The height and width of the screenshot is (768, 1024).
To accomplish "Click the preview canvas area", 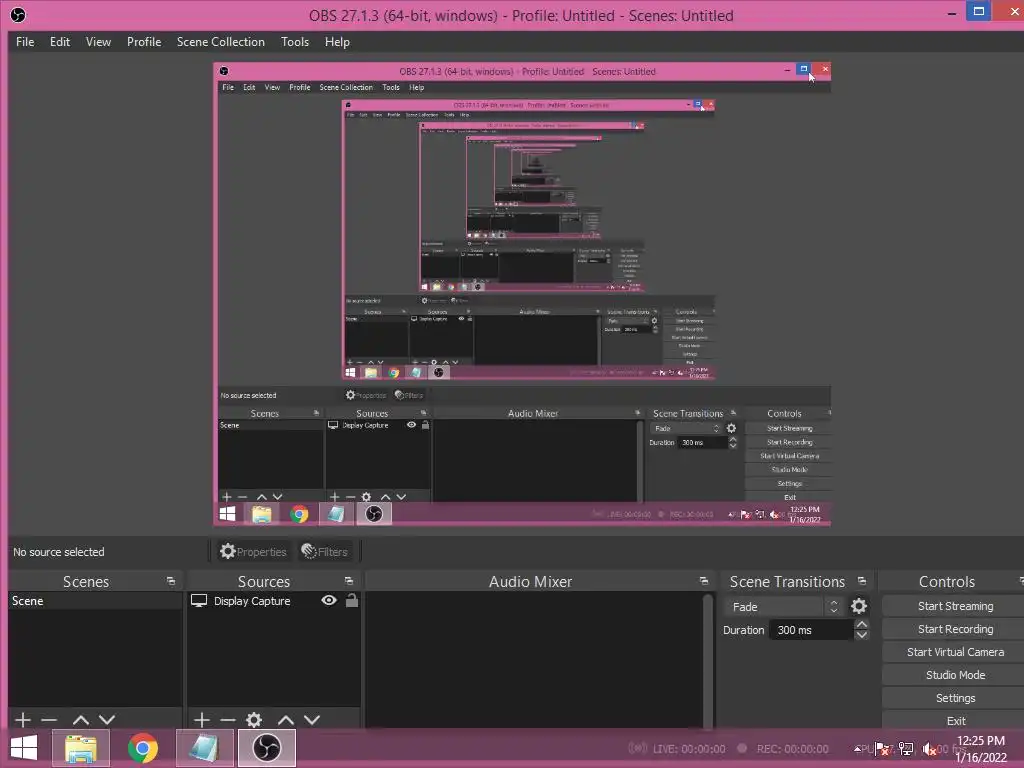I will pyautogui.click(x=522, y=294).
